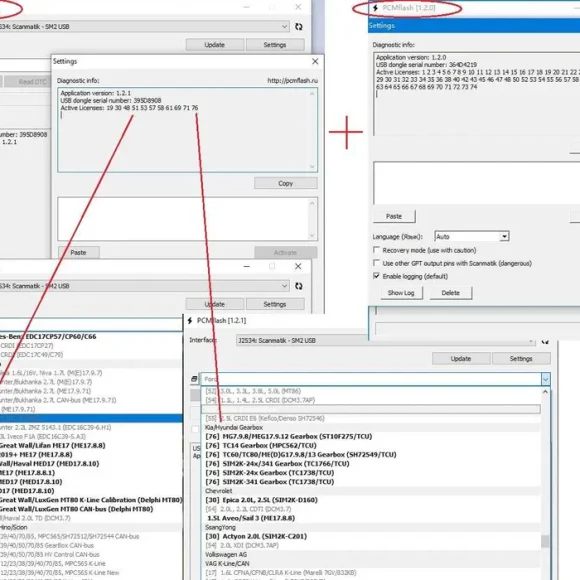Click the Settings button right of the topmost Update
The height and width of the screenshot is (580, 580).
(x=275, y=45)
